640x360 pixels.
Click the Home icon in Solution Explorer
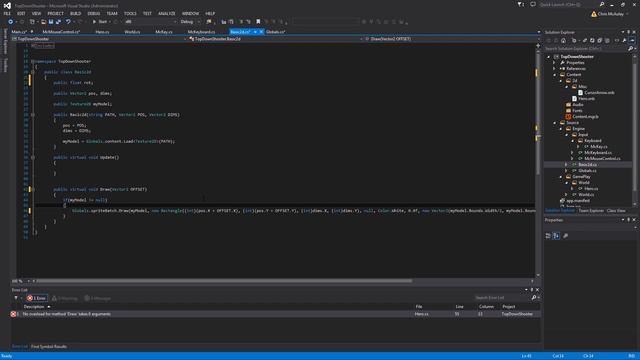(x=563, y=40)
